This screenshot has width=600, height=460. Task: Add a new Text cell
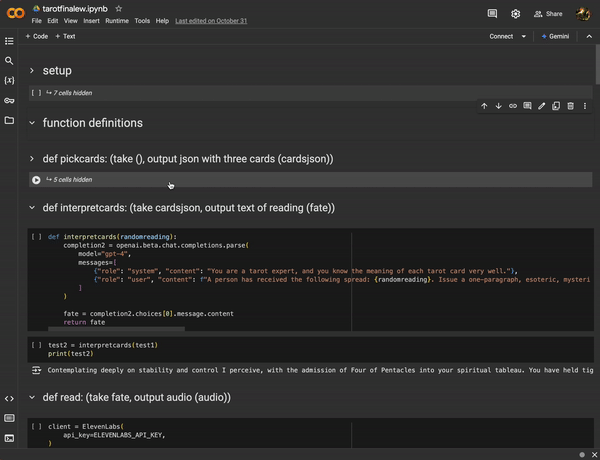65,36
